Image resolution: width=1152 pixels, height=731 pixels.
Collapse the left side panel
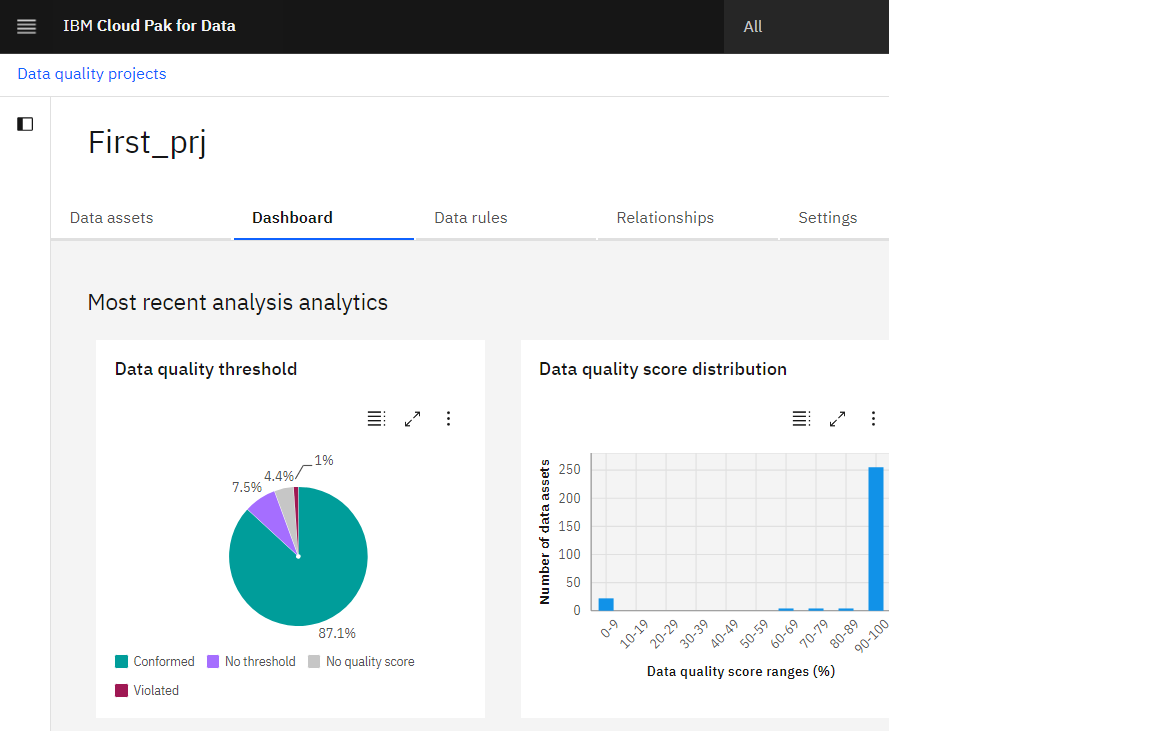(24, 123)
